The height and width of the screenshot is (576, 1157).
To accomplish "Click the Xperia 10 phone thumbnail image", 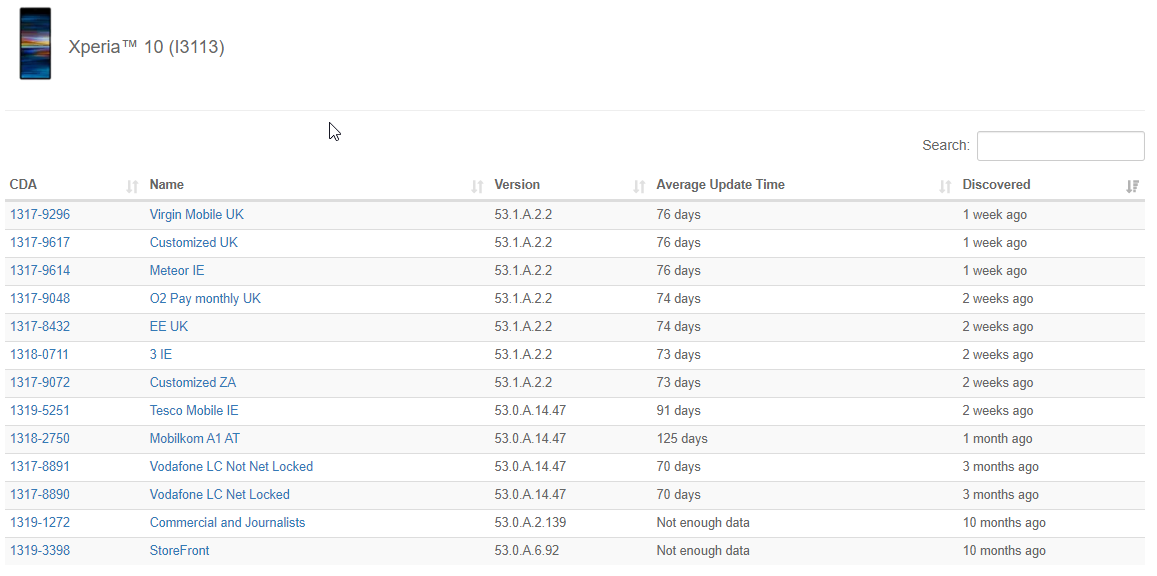I will click(x=35, y=44).
